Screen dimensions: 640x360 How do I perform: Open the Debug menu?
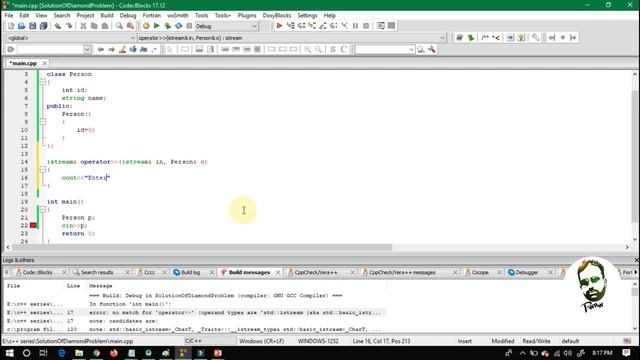click(128, 15)
